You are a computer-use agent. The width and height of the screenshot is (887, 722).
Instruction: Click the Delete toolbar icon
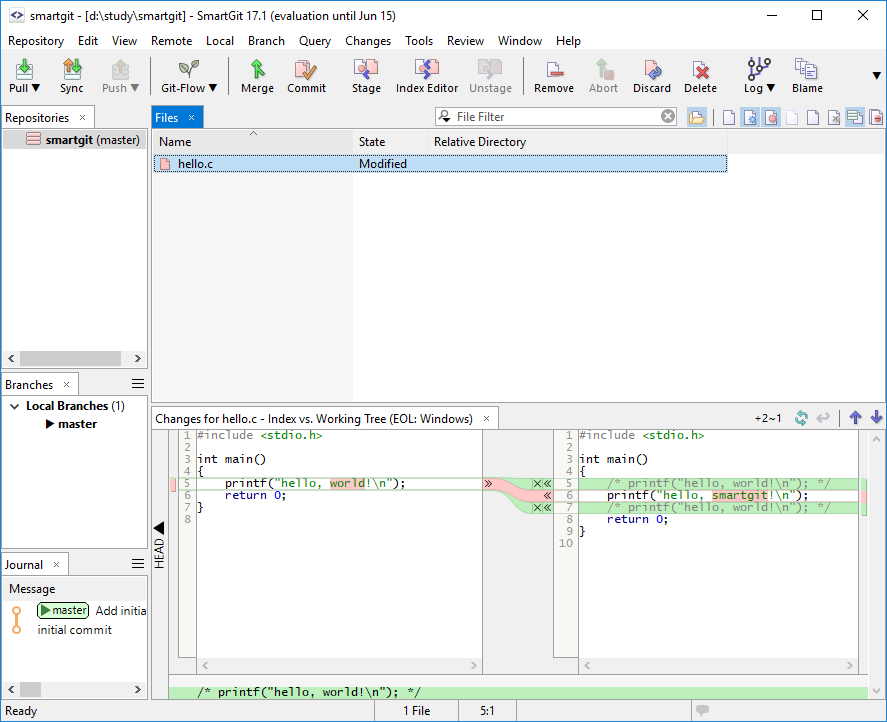(701, 69)
